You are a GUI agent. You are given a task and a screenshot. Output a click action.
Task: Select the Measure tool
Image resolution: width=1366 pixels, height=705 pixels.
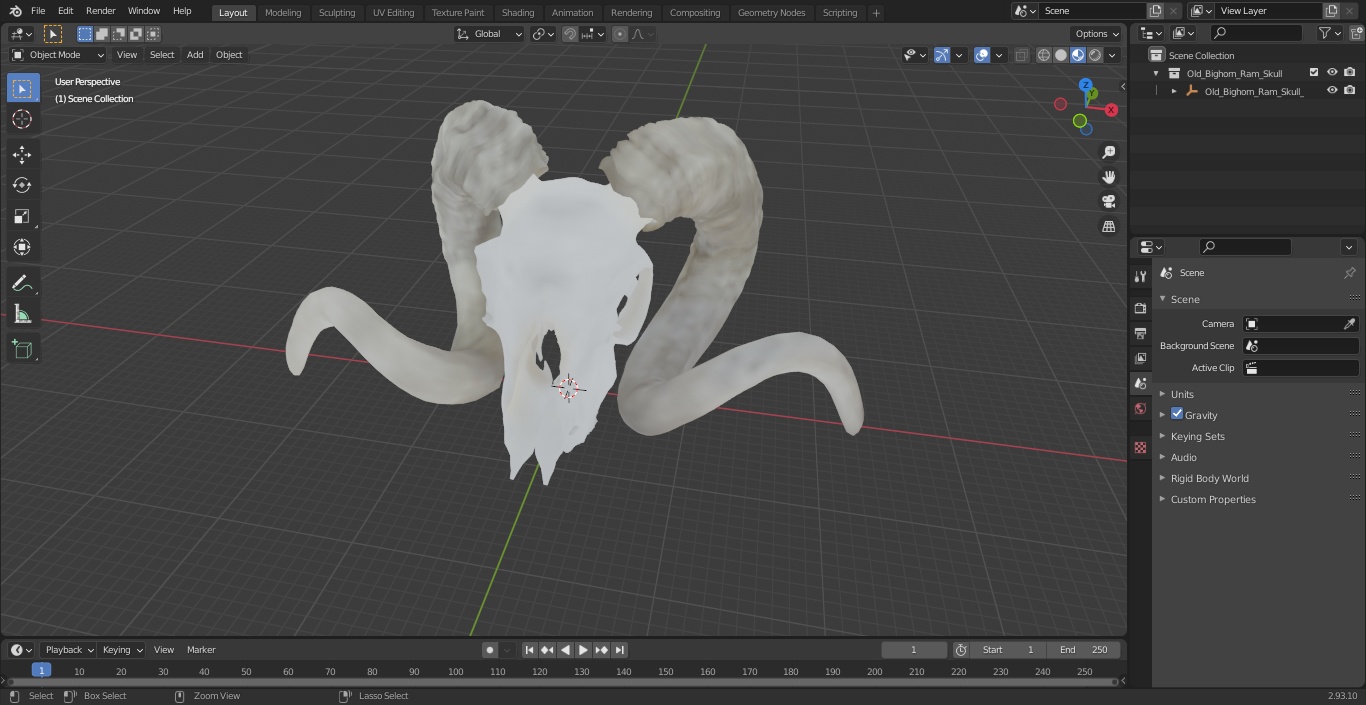[x=22, y=315]
